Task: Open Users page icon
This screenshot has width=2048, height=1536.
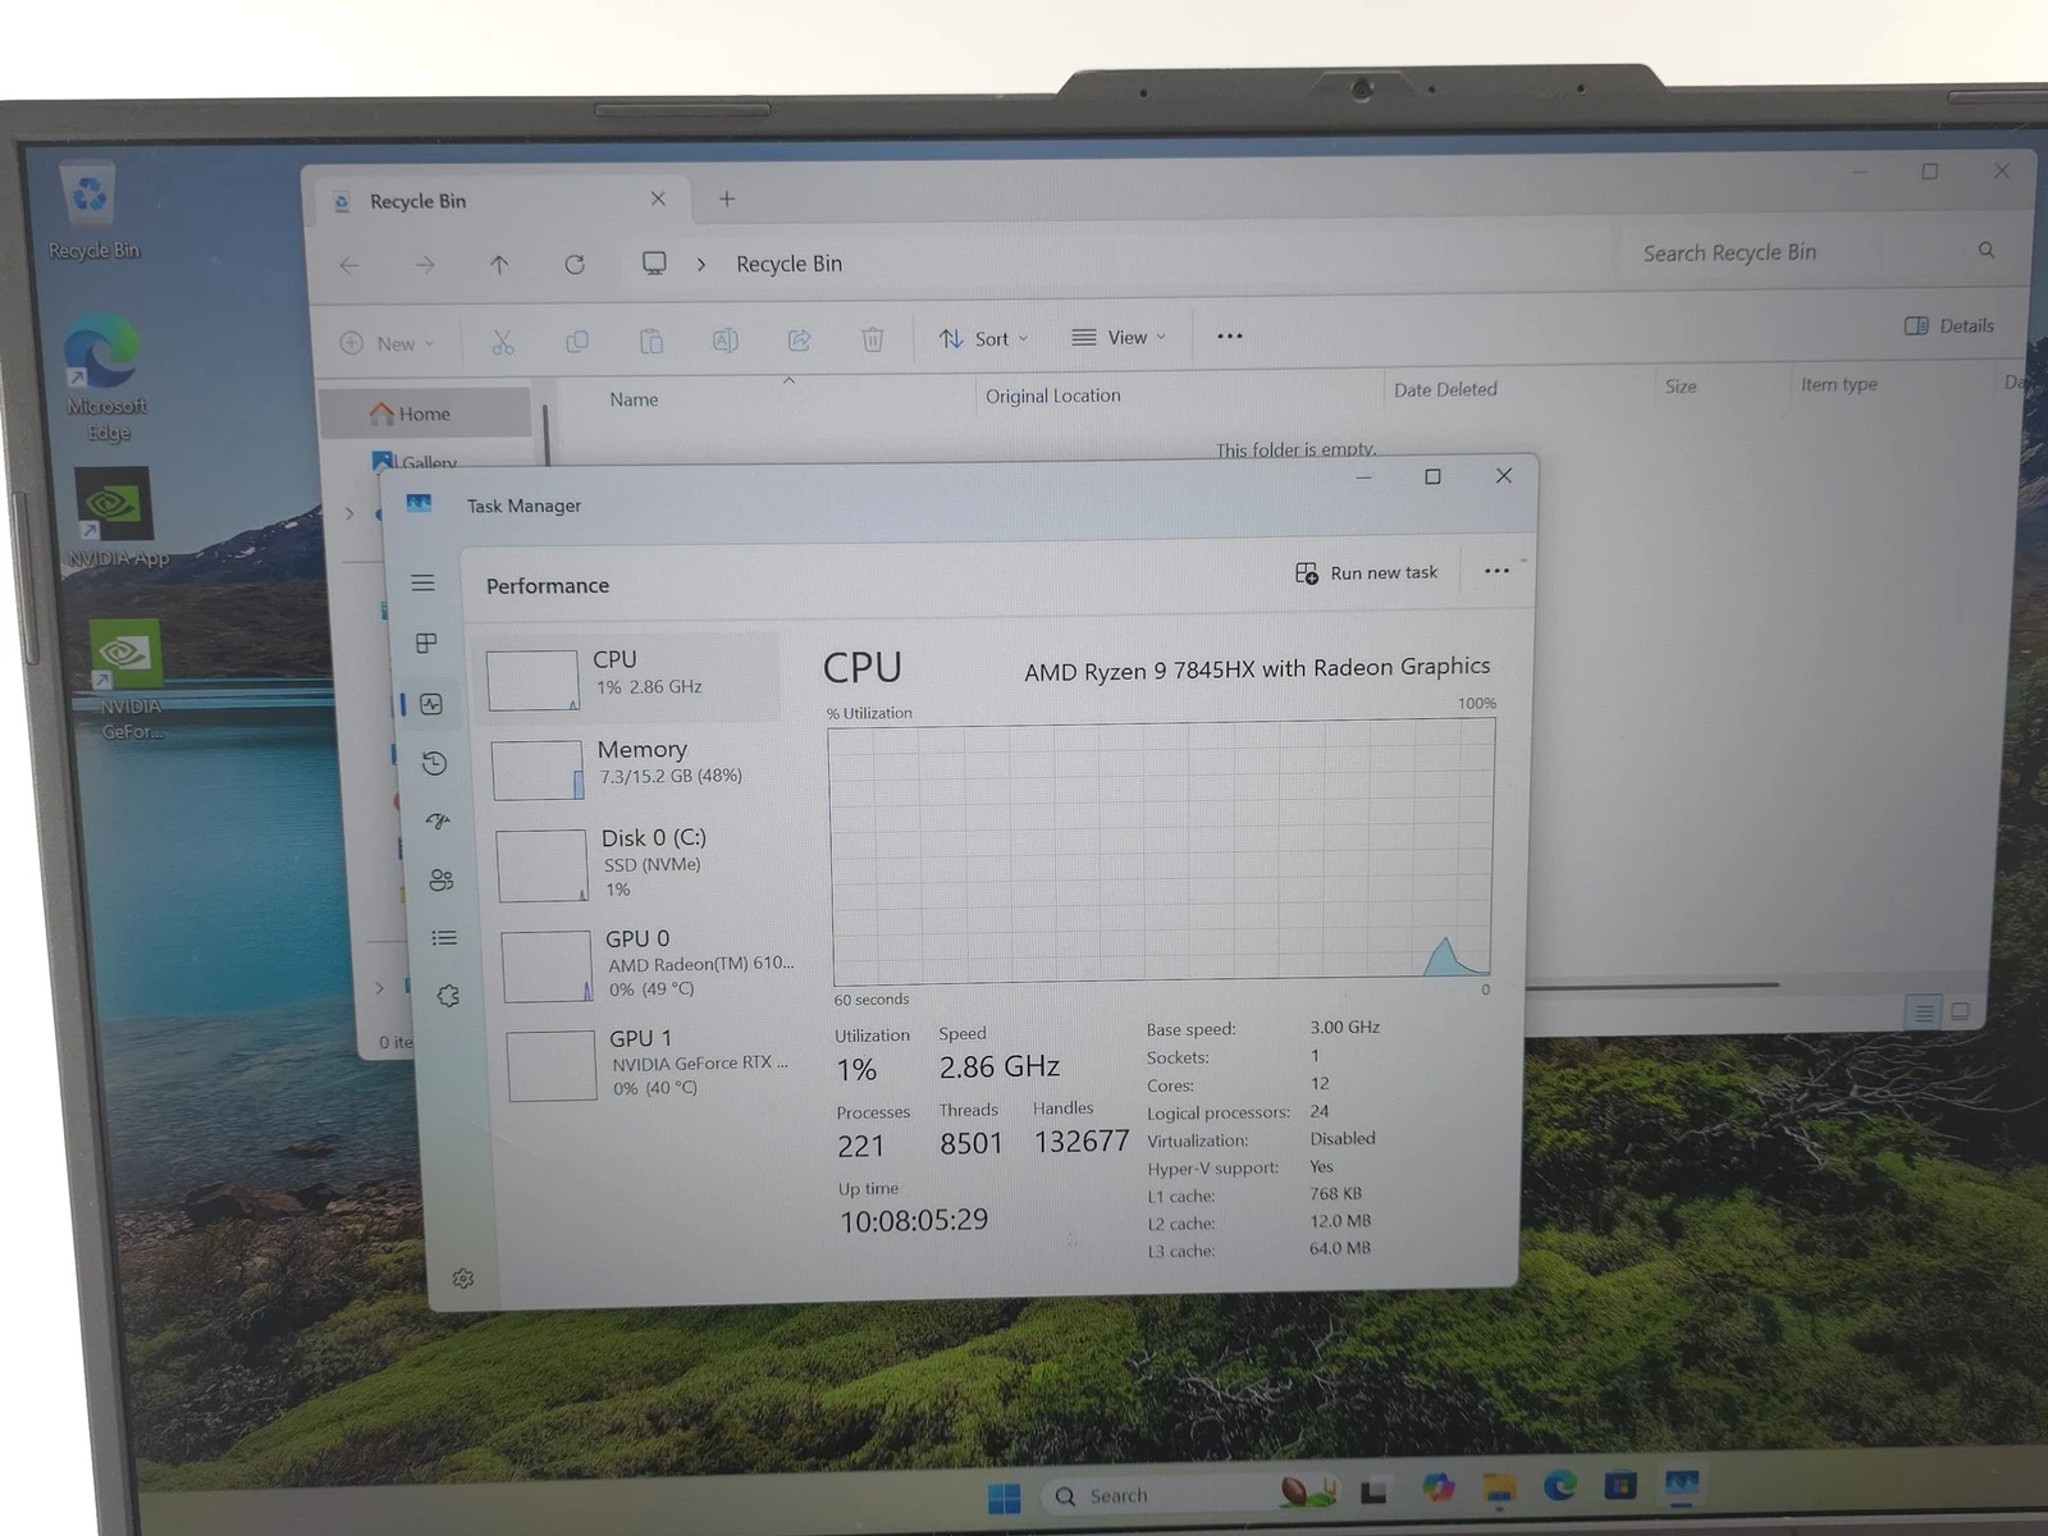Action: click(441, 879)
